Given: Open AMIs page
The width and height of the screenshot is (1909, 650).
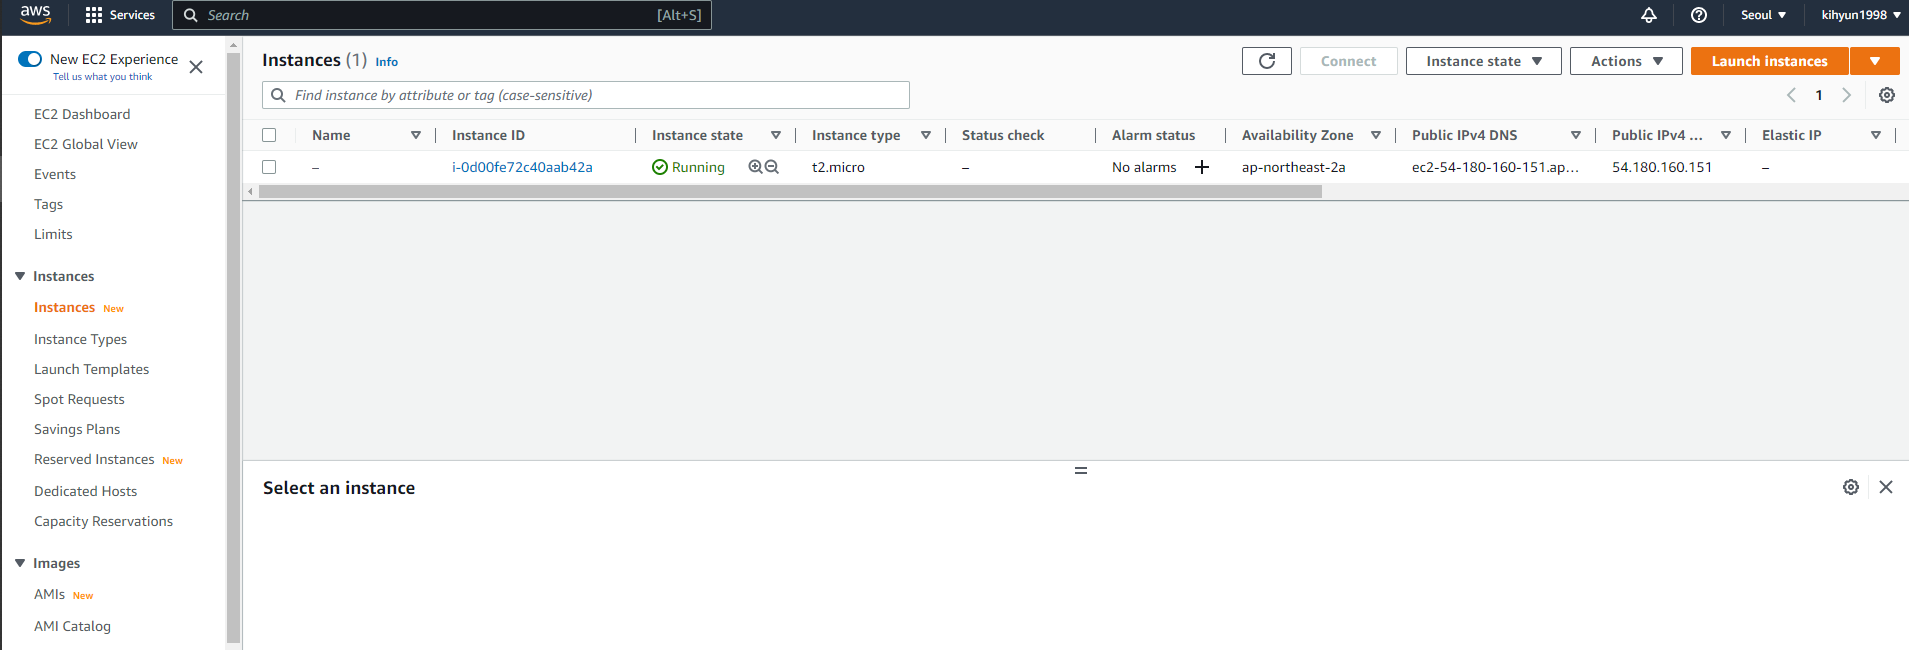Looking at the screenshot, I should [49, 594].
